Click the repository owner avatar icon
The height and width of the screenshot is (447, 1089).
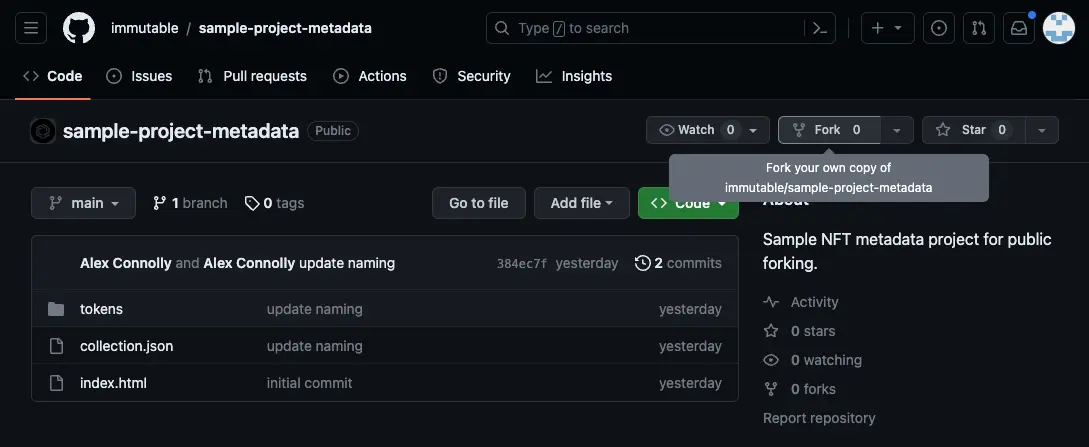[43, 130]
